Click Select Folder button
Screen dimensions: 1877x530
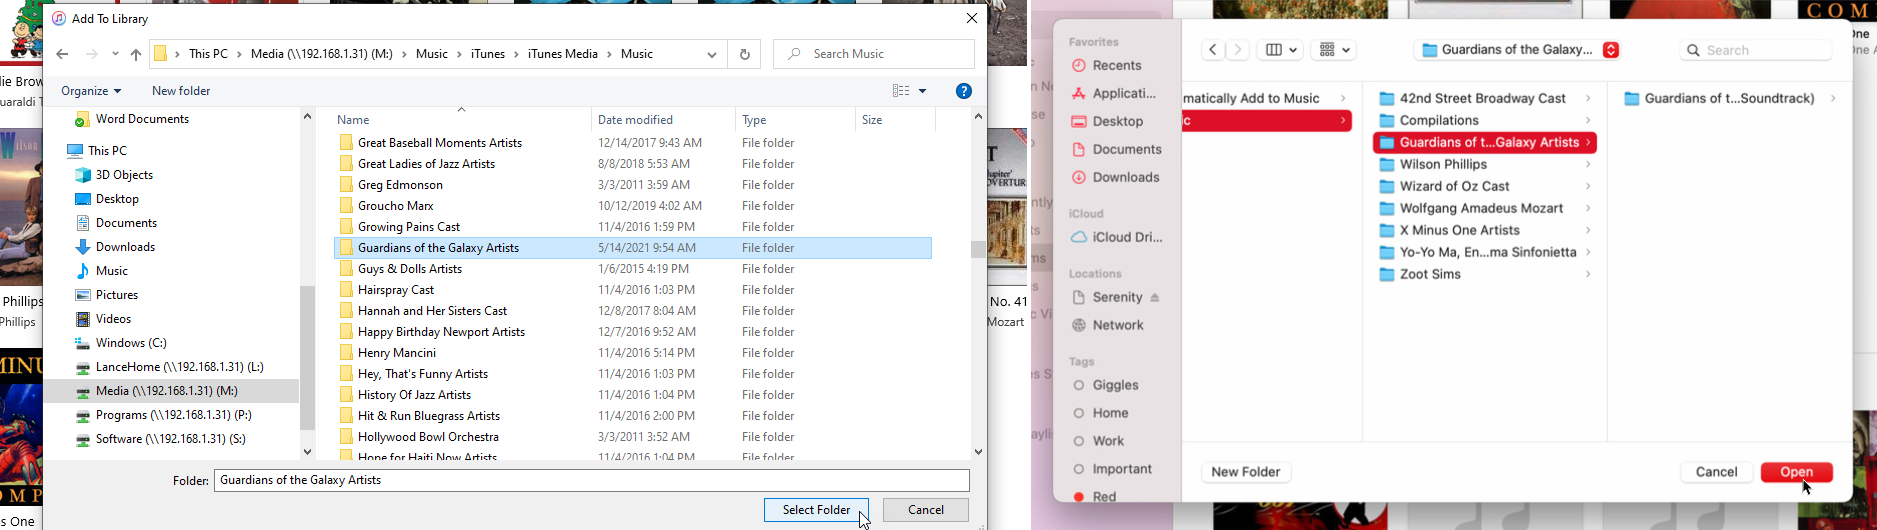[x=816, y=510]
